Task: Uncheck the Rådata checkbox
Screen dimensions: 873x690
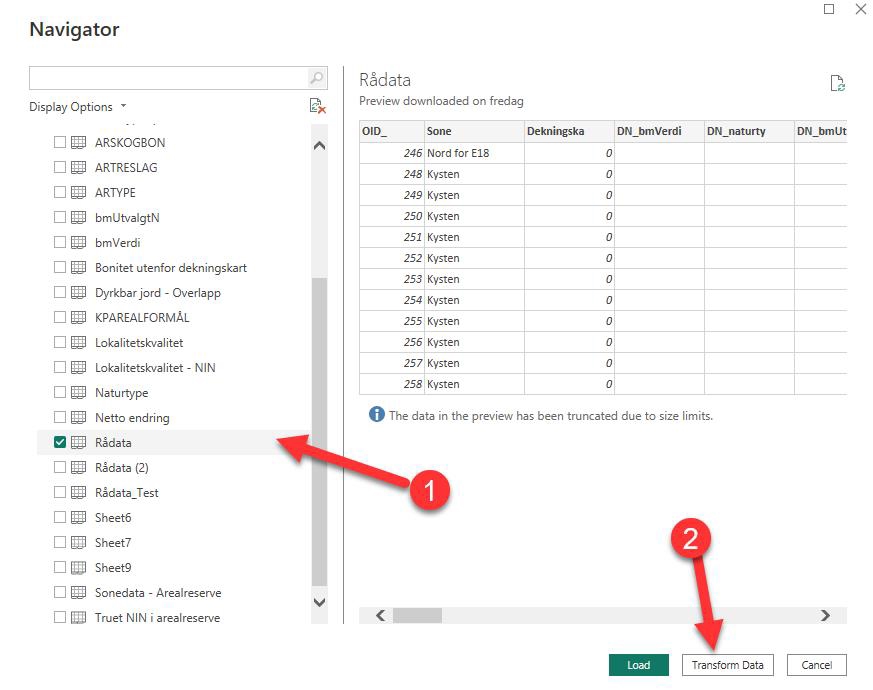Action: click(x=60, y=442)
